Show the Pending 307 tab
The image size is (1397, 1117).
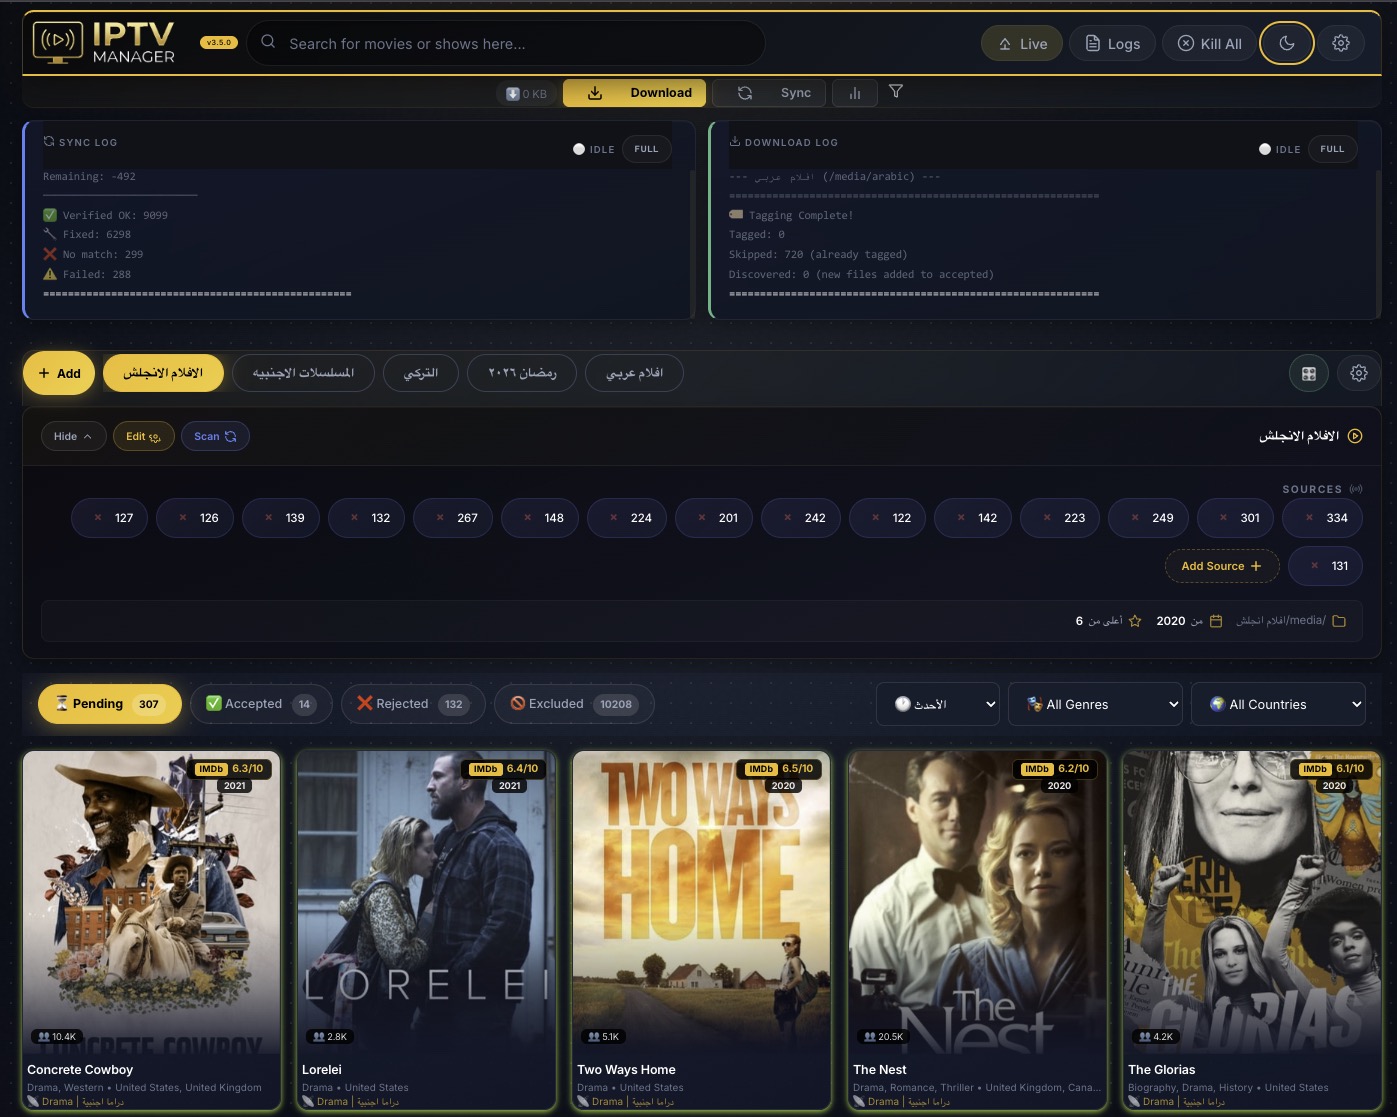coord(110,704)
